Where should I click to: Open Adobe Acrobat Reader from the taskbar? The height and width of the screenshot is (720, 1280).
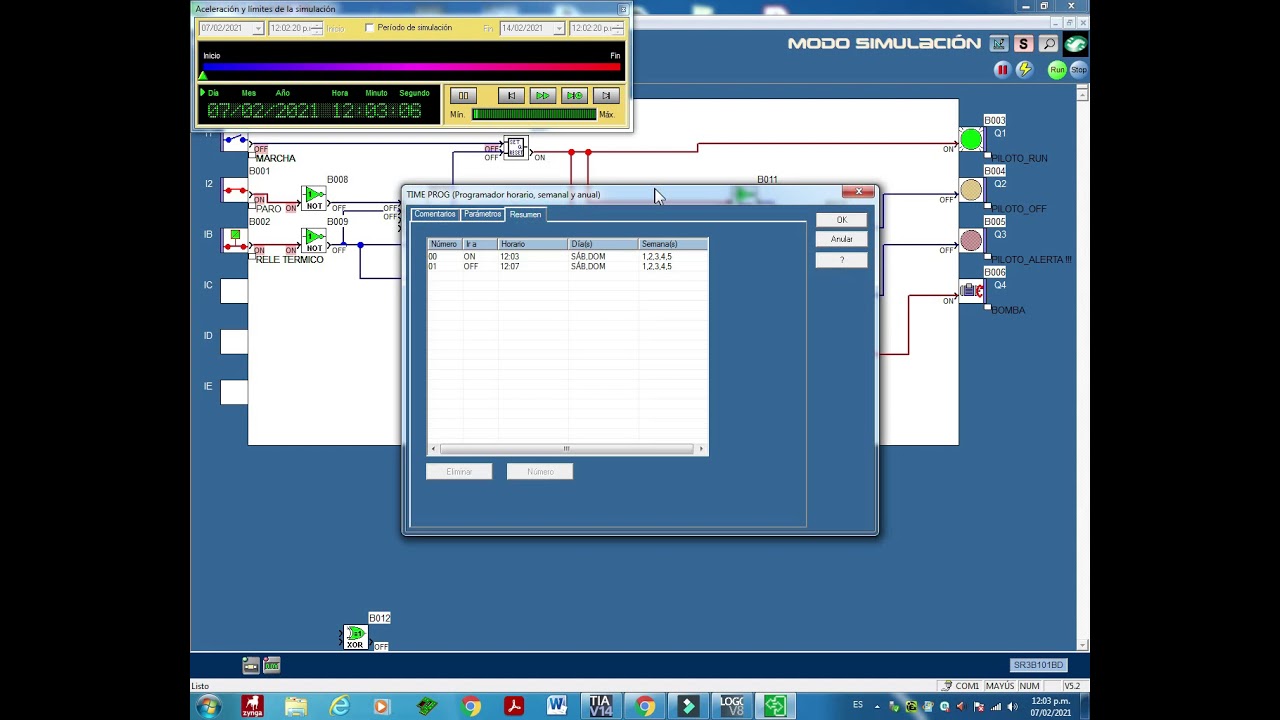coord(514,707)
